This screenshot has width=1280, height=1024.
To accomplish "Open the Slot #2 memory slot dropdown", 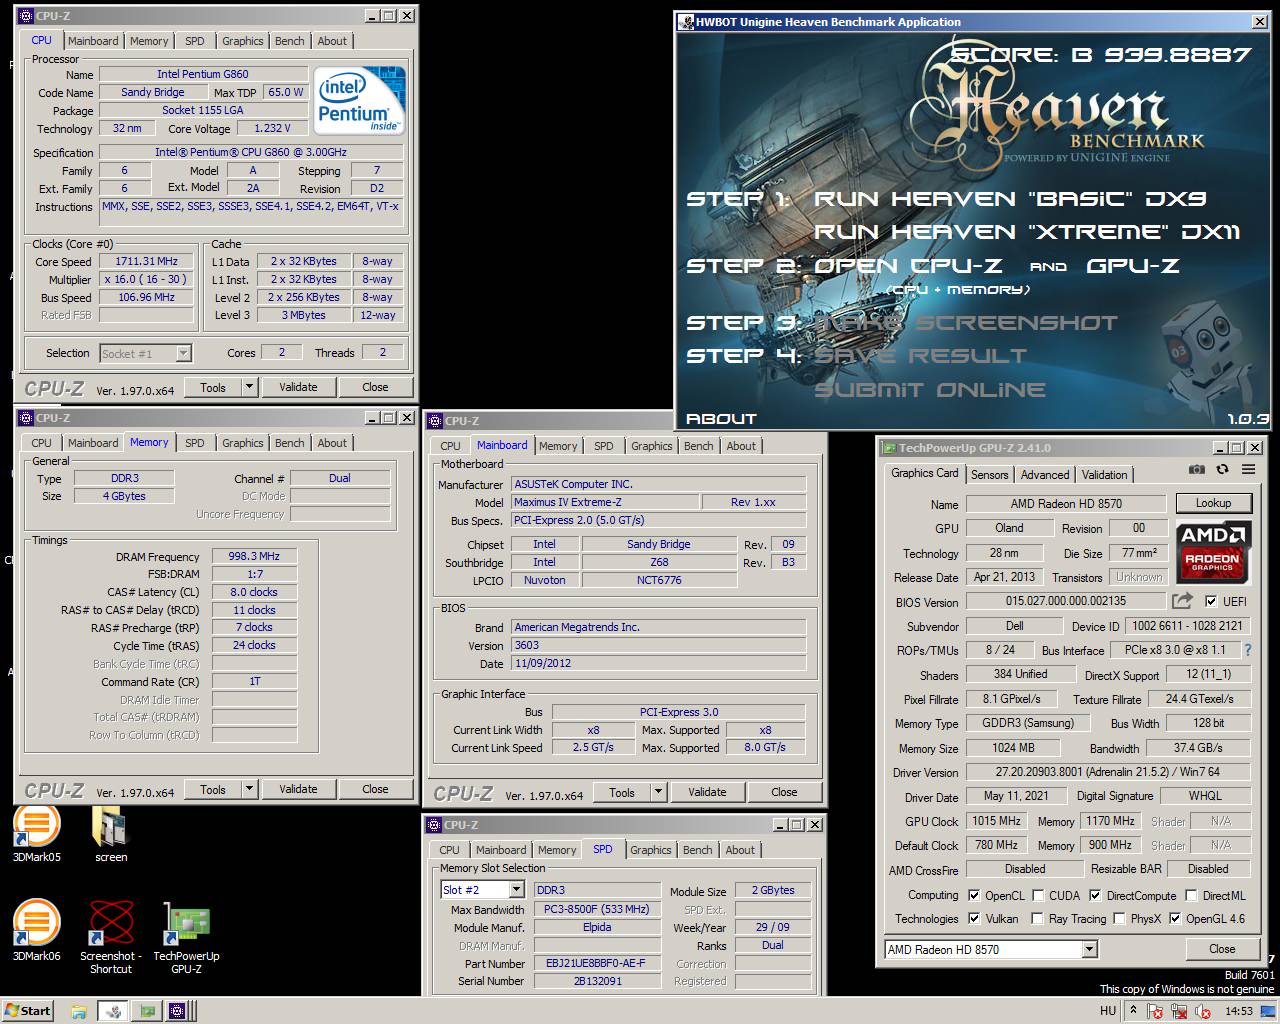I will [516, 889].
